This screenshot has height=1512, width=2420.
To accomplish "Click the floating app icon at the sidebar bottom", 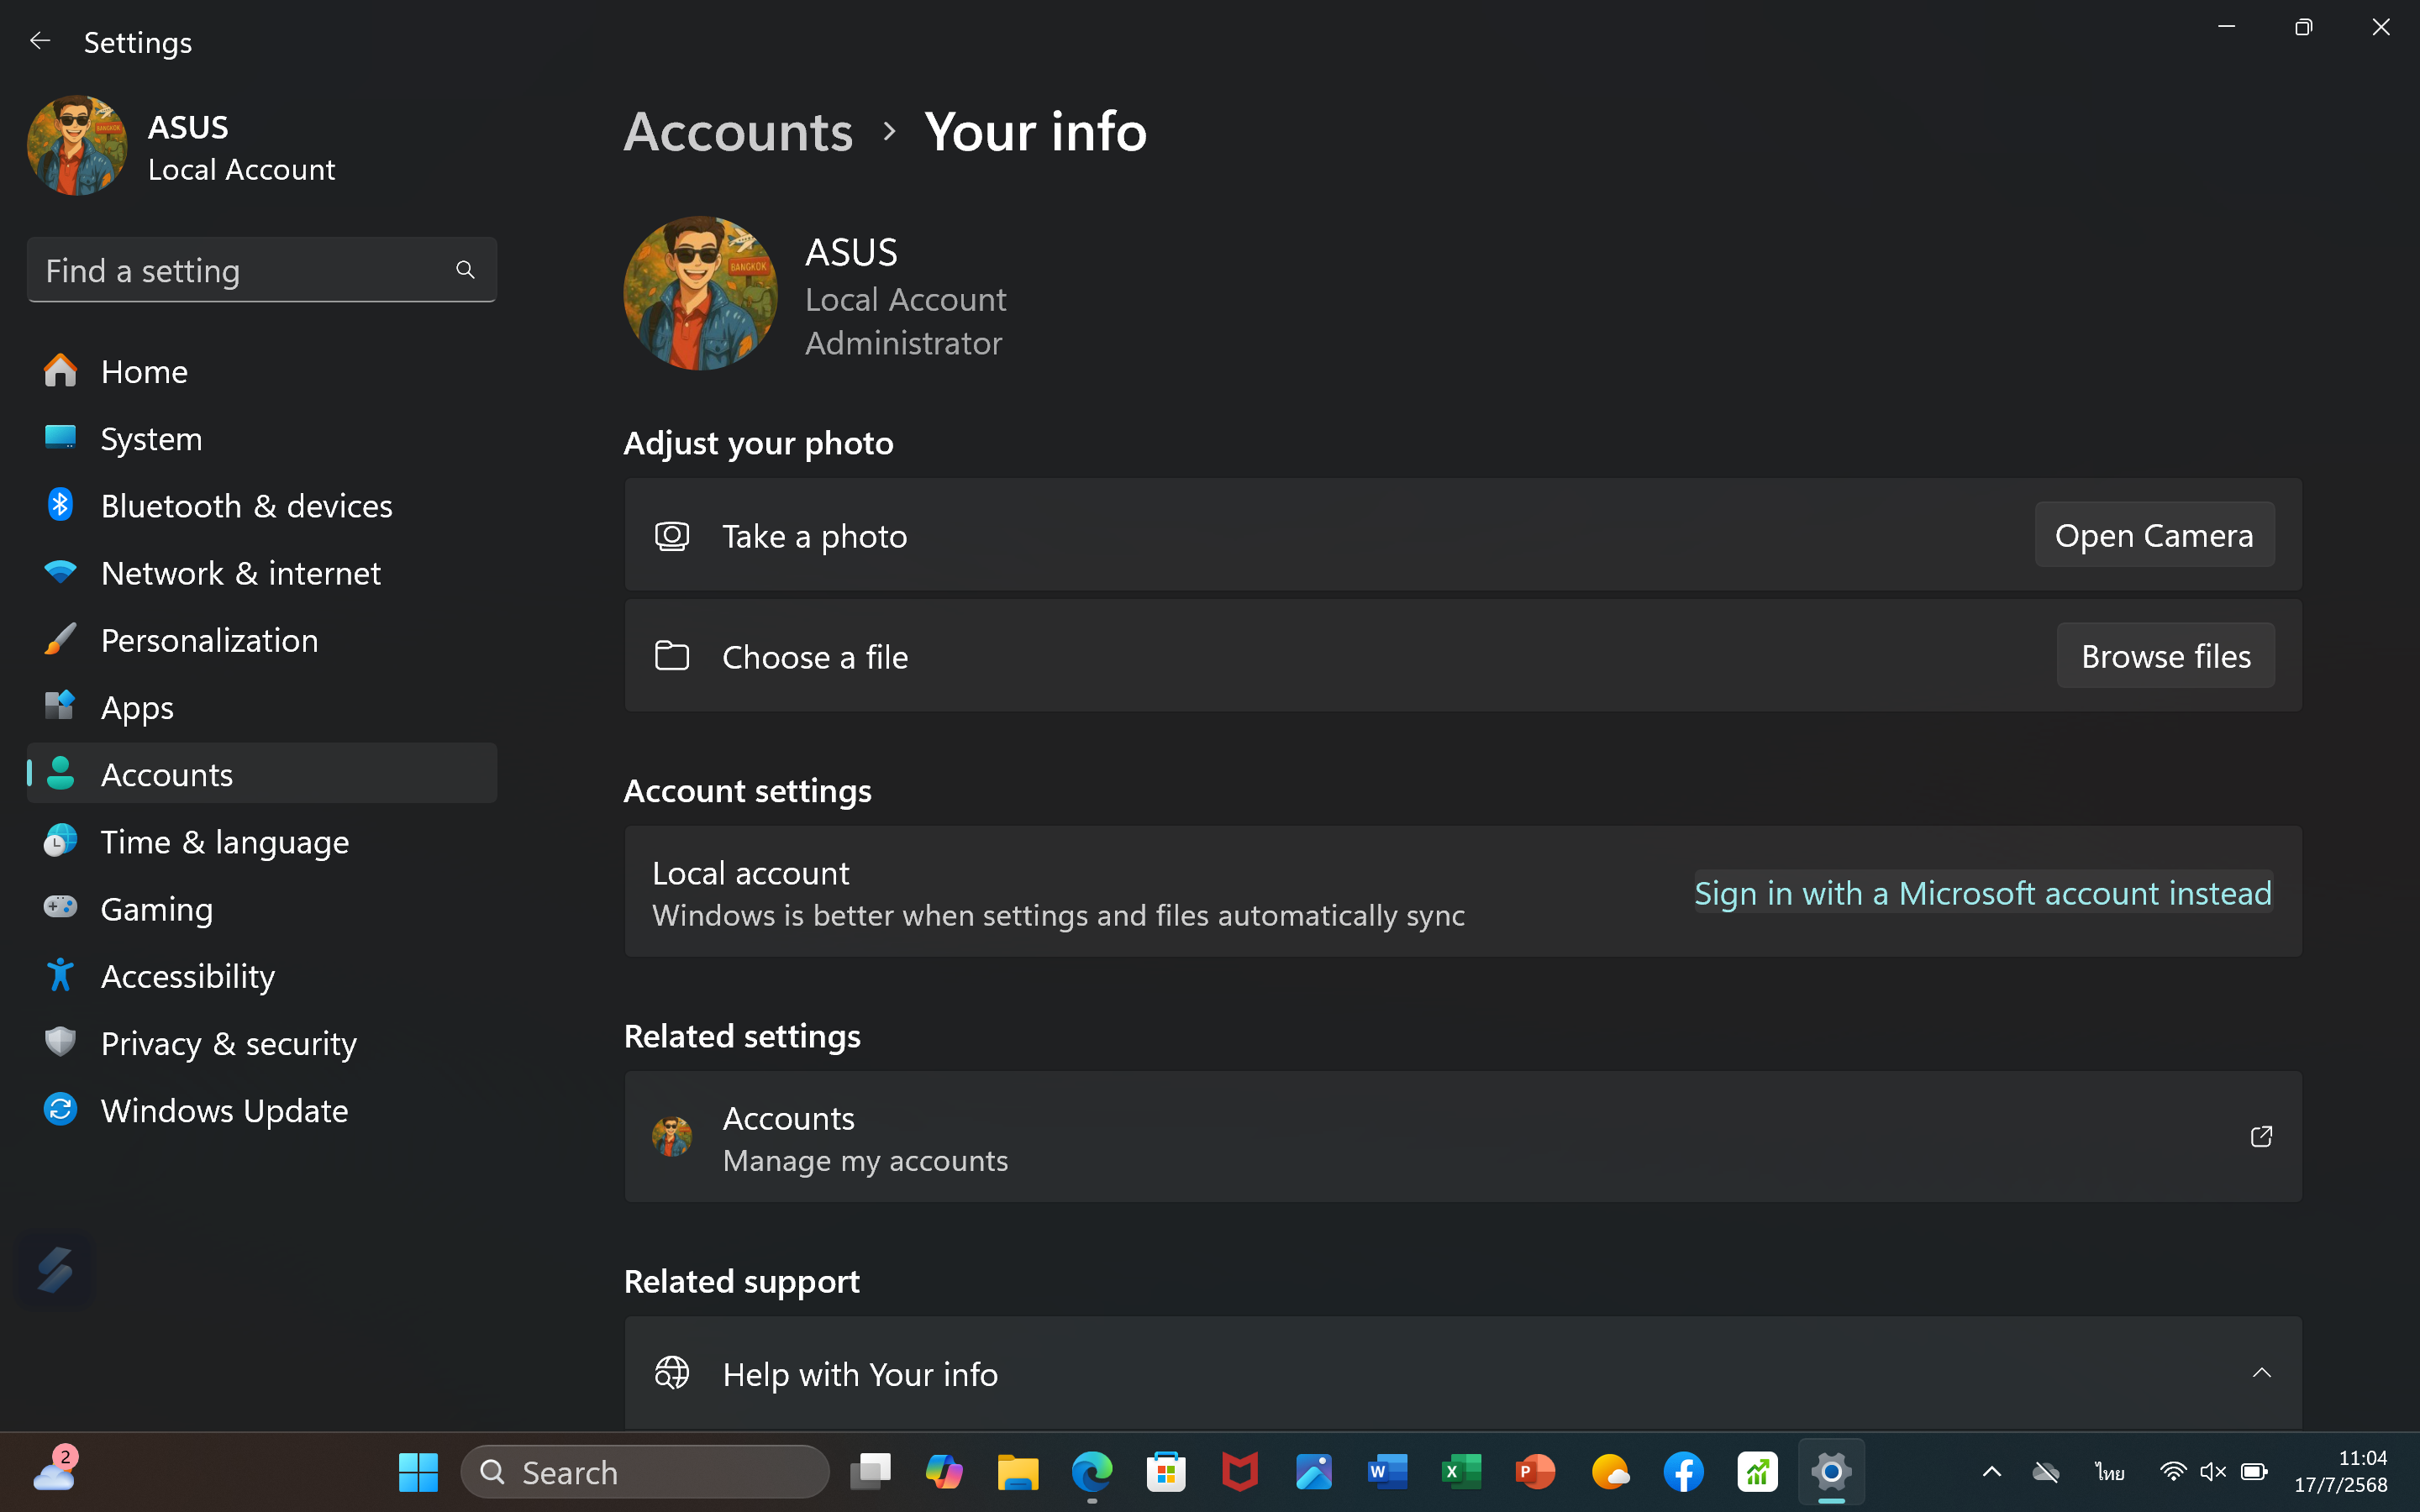I will 55,1270.
